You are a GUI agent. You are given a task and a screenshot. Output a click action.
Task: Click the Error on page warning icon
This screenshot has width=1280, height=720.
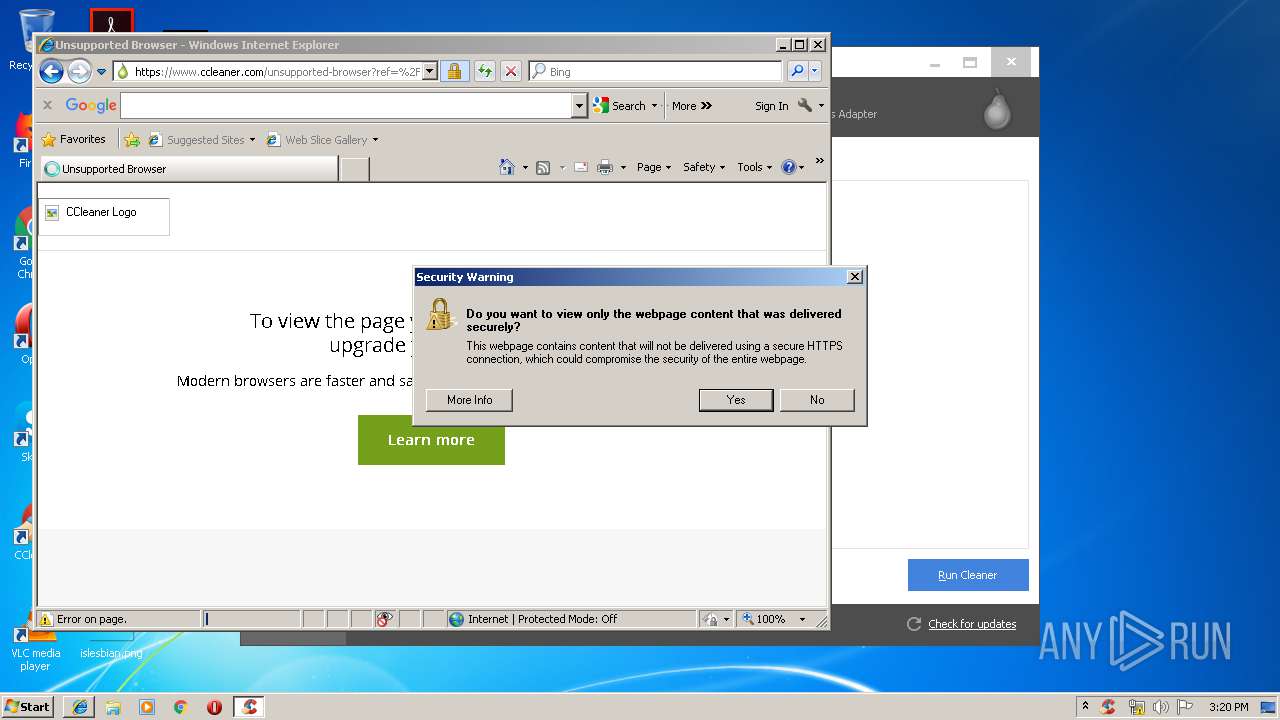pos(46,619)
